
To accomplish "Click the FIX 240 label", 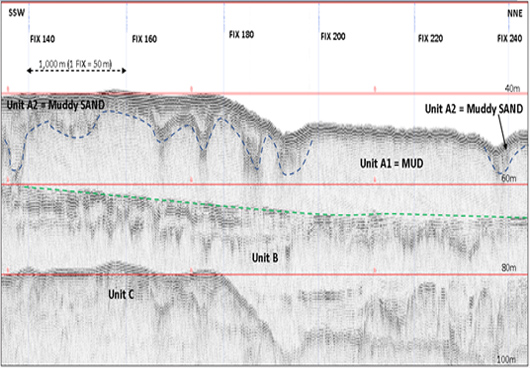I will coord(509,39).
